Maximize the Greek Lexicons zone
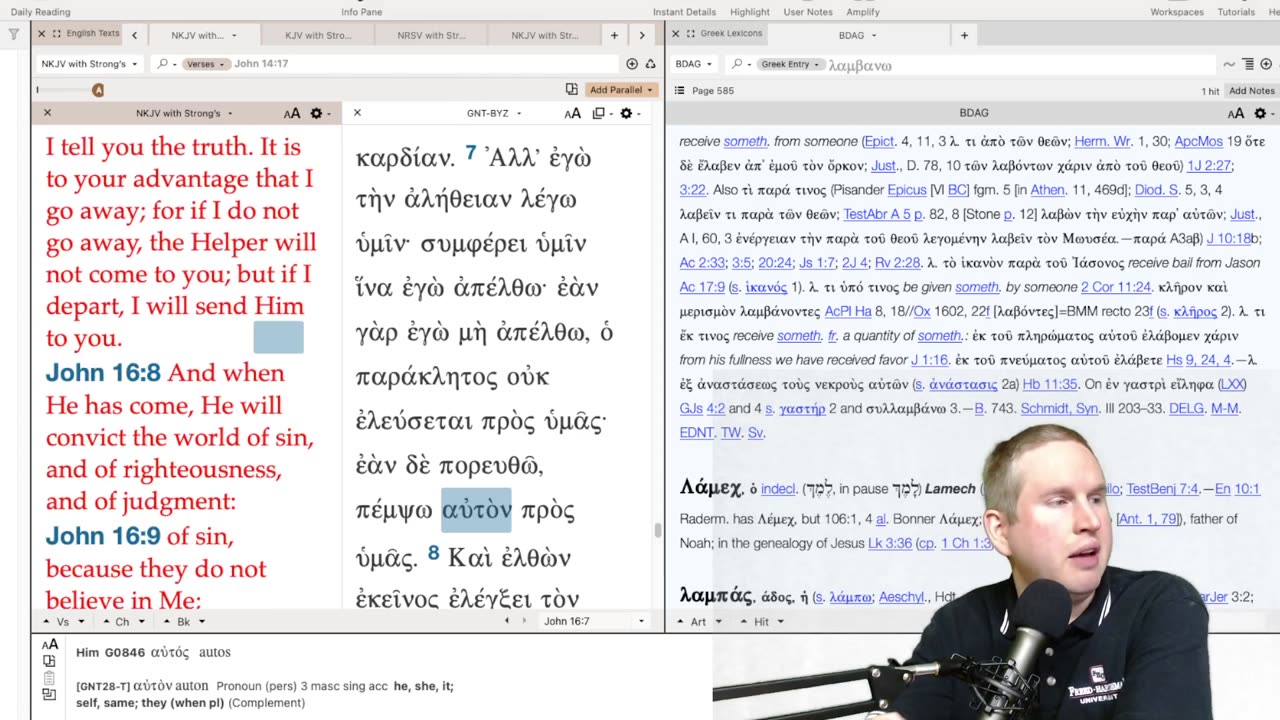1280x720 pixels. pyautogui.click(x=691, y=34)
